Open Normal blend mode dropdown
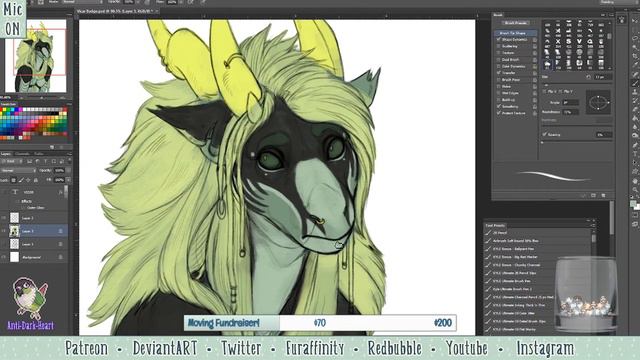The width and height of the screenshot is (640, 360). (x=18, y=170)
